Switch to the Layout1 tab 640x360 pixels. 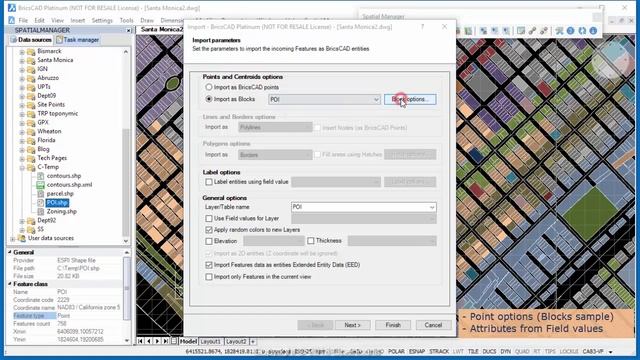pos(211,341)
